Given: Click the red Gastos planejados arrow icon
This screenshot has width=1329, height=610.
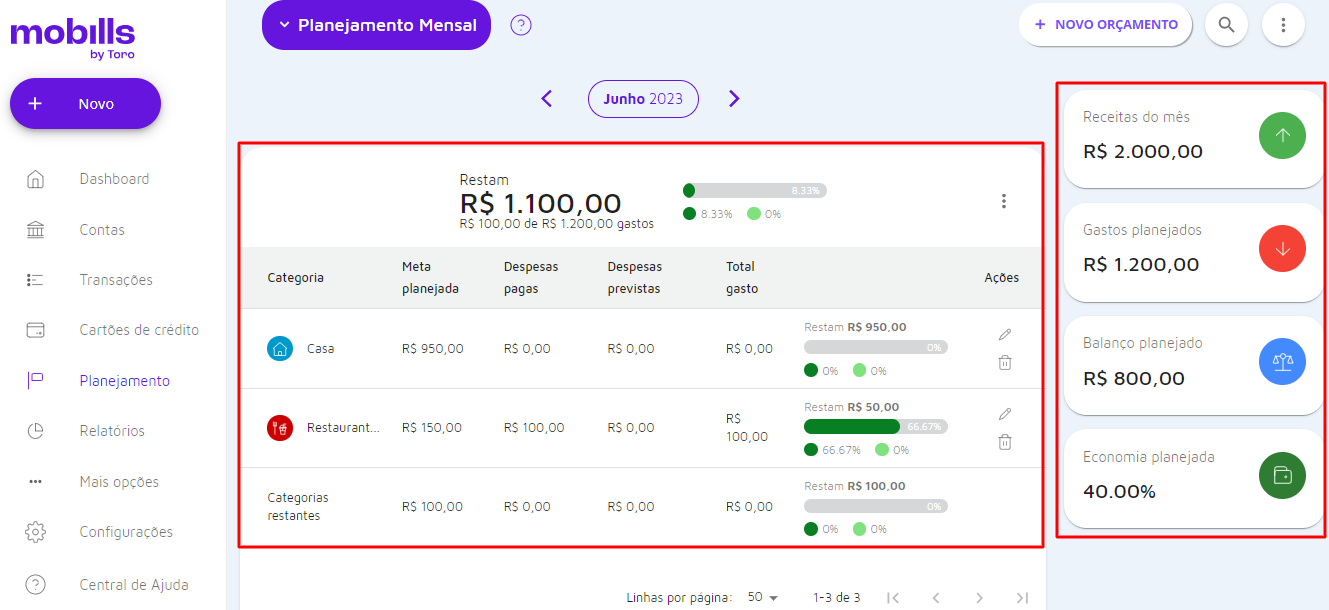Looking at the screenshot, I should click(x=1282, y=248).
